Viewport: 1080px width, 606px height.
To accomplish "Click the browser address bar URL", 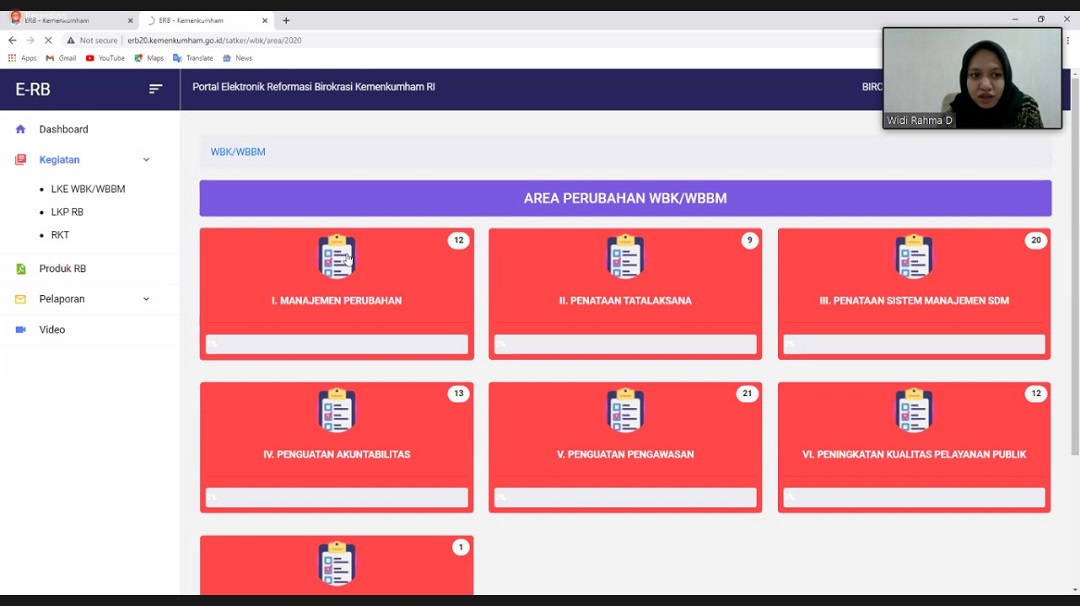I will (214, 40).
